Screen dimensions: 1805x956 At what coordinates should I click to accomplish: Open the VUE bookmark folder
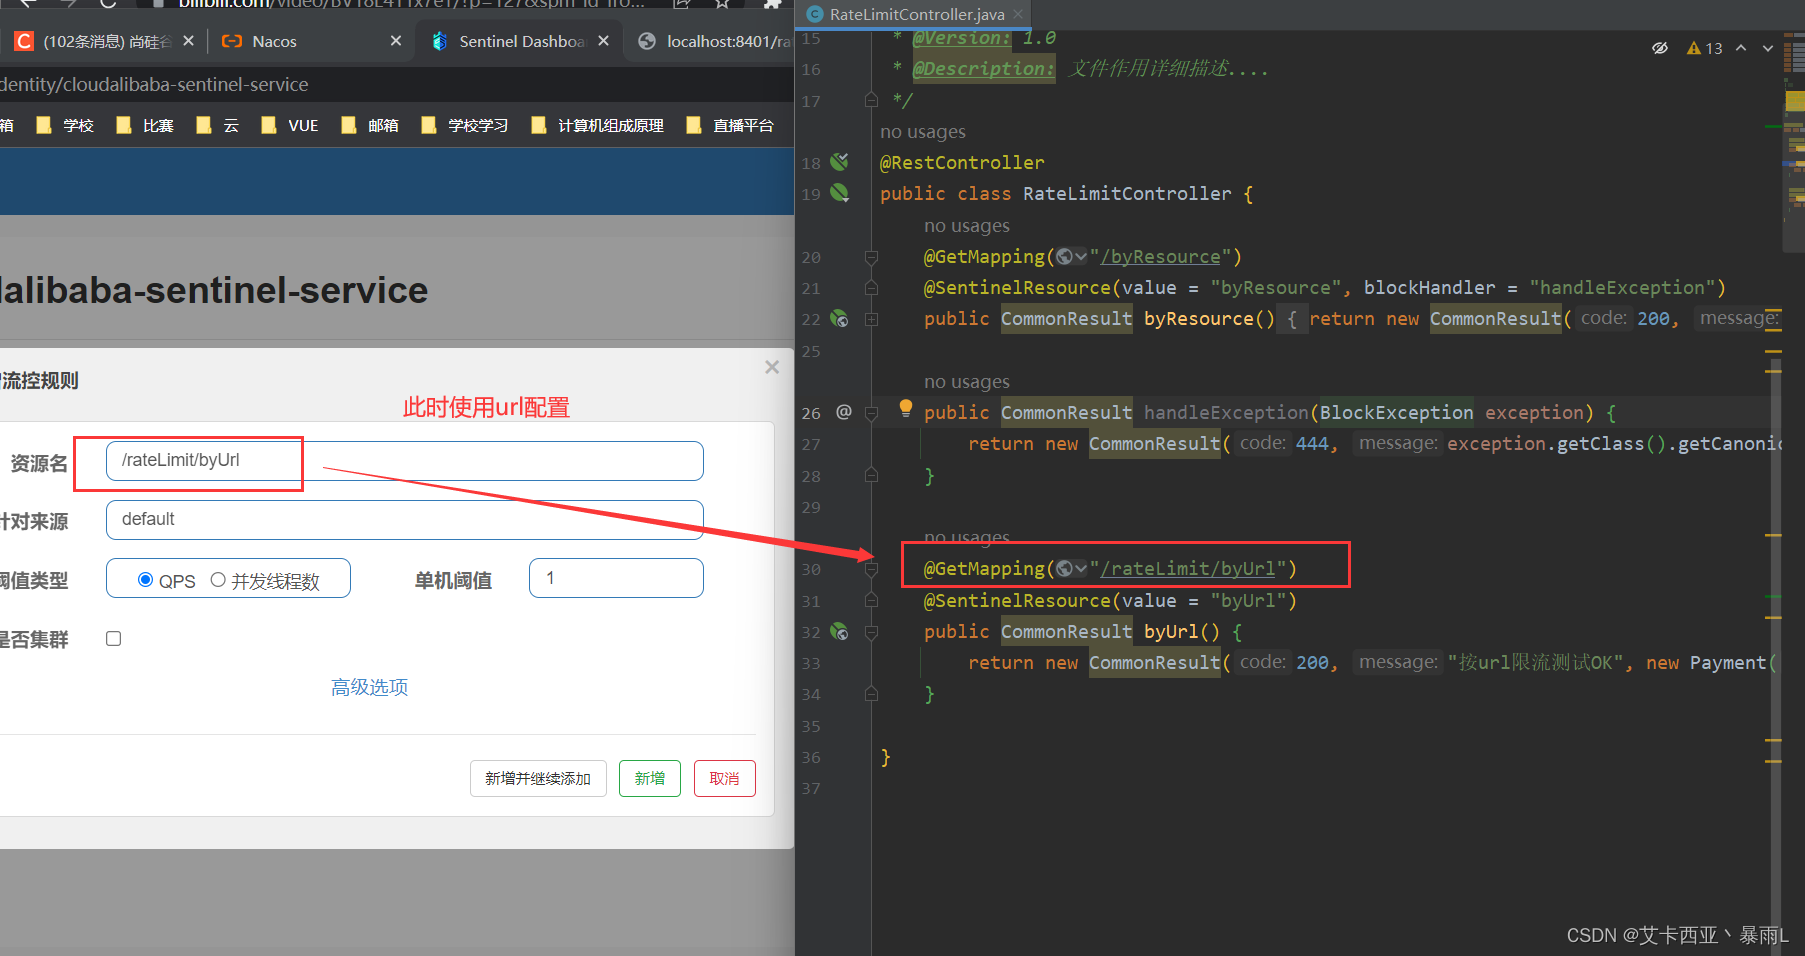tap(290, 125)
